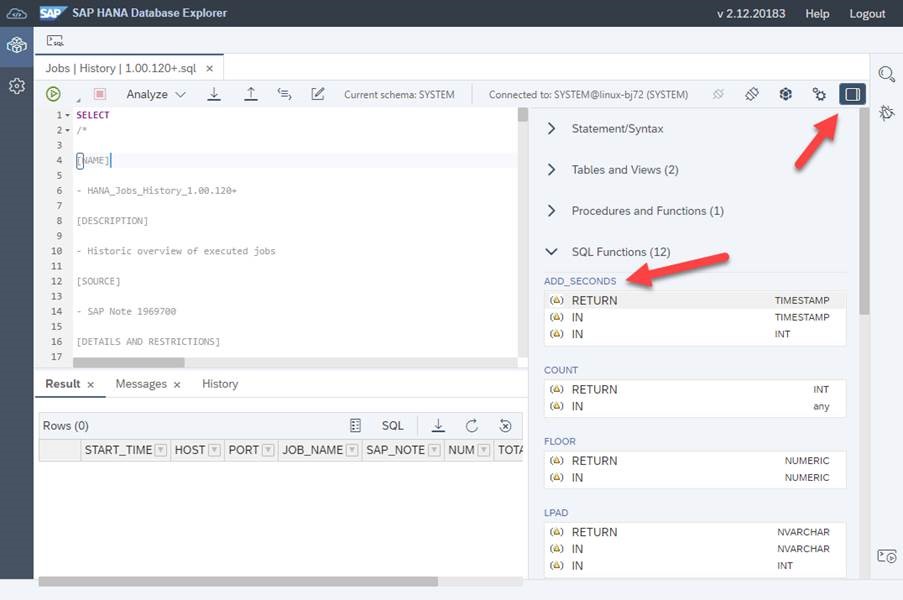The height and width of the screenshot is (600, 903).
Task: Open the History tab
Action: tap(220, 384)
